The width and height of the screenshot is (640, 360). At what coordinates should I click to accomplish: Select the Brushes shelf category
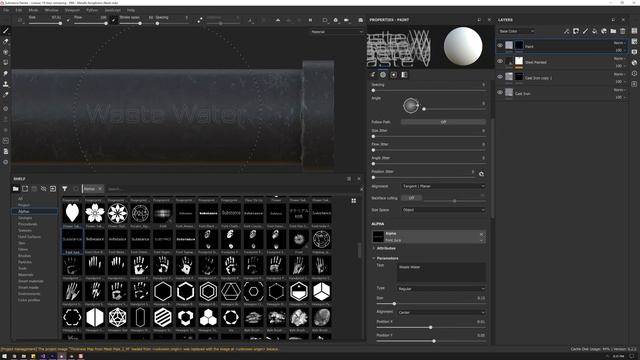[24, 256]
